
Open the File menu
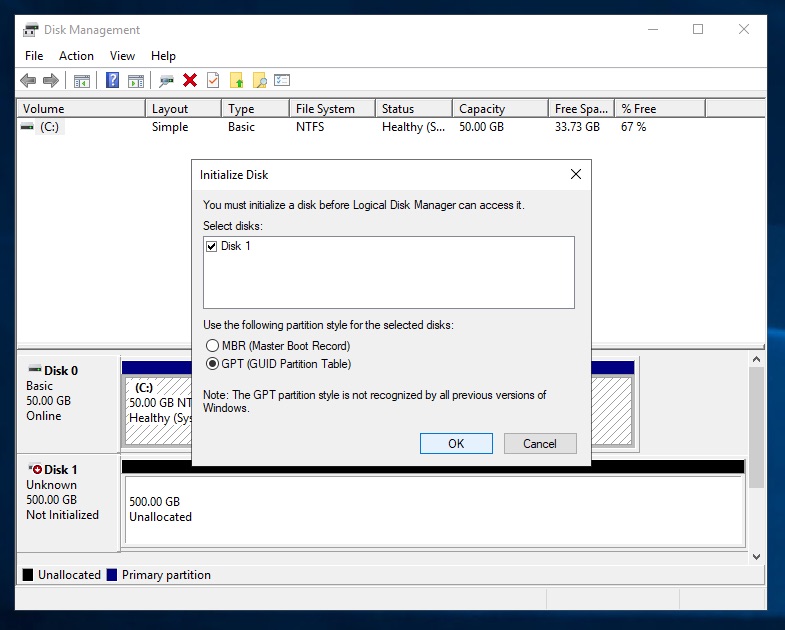34,56
